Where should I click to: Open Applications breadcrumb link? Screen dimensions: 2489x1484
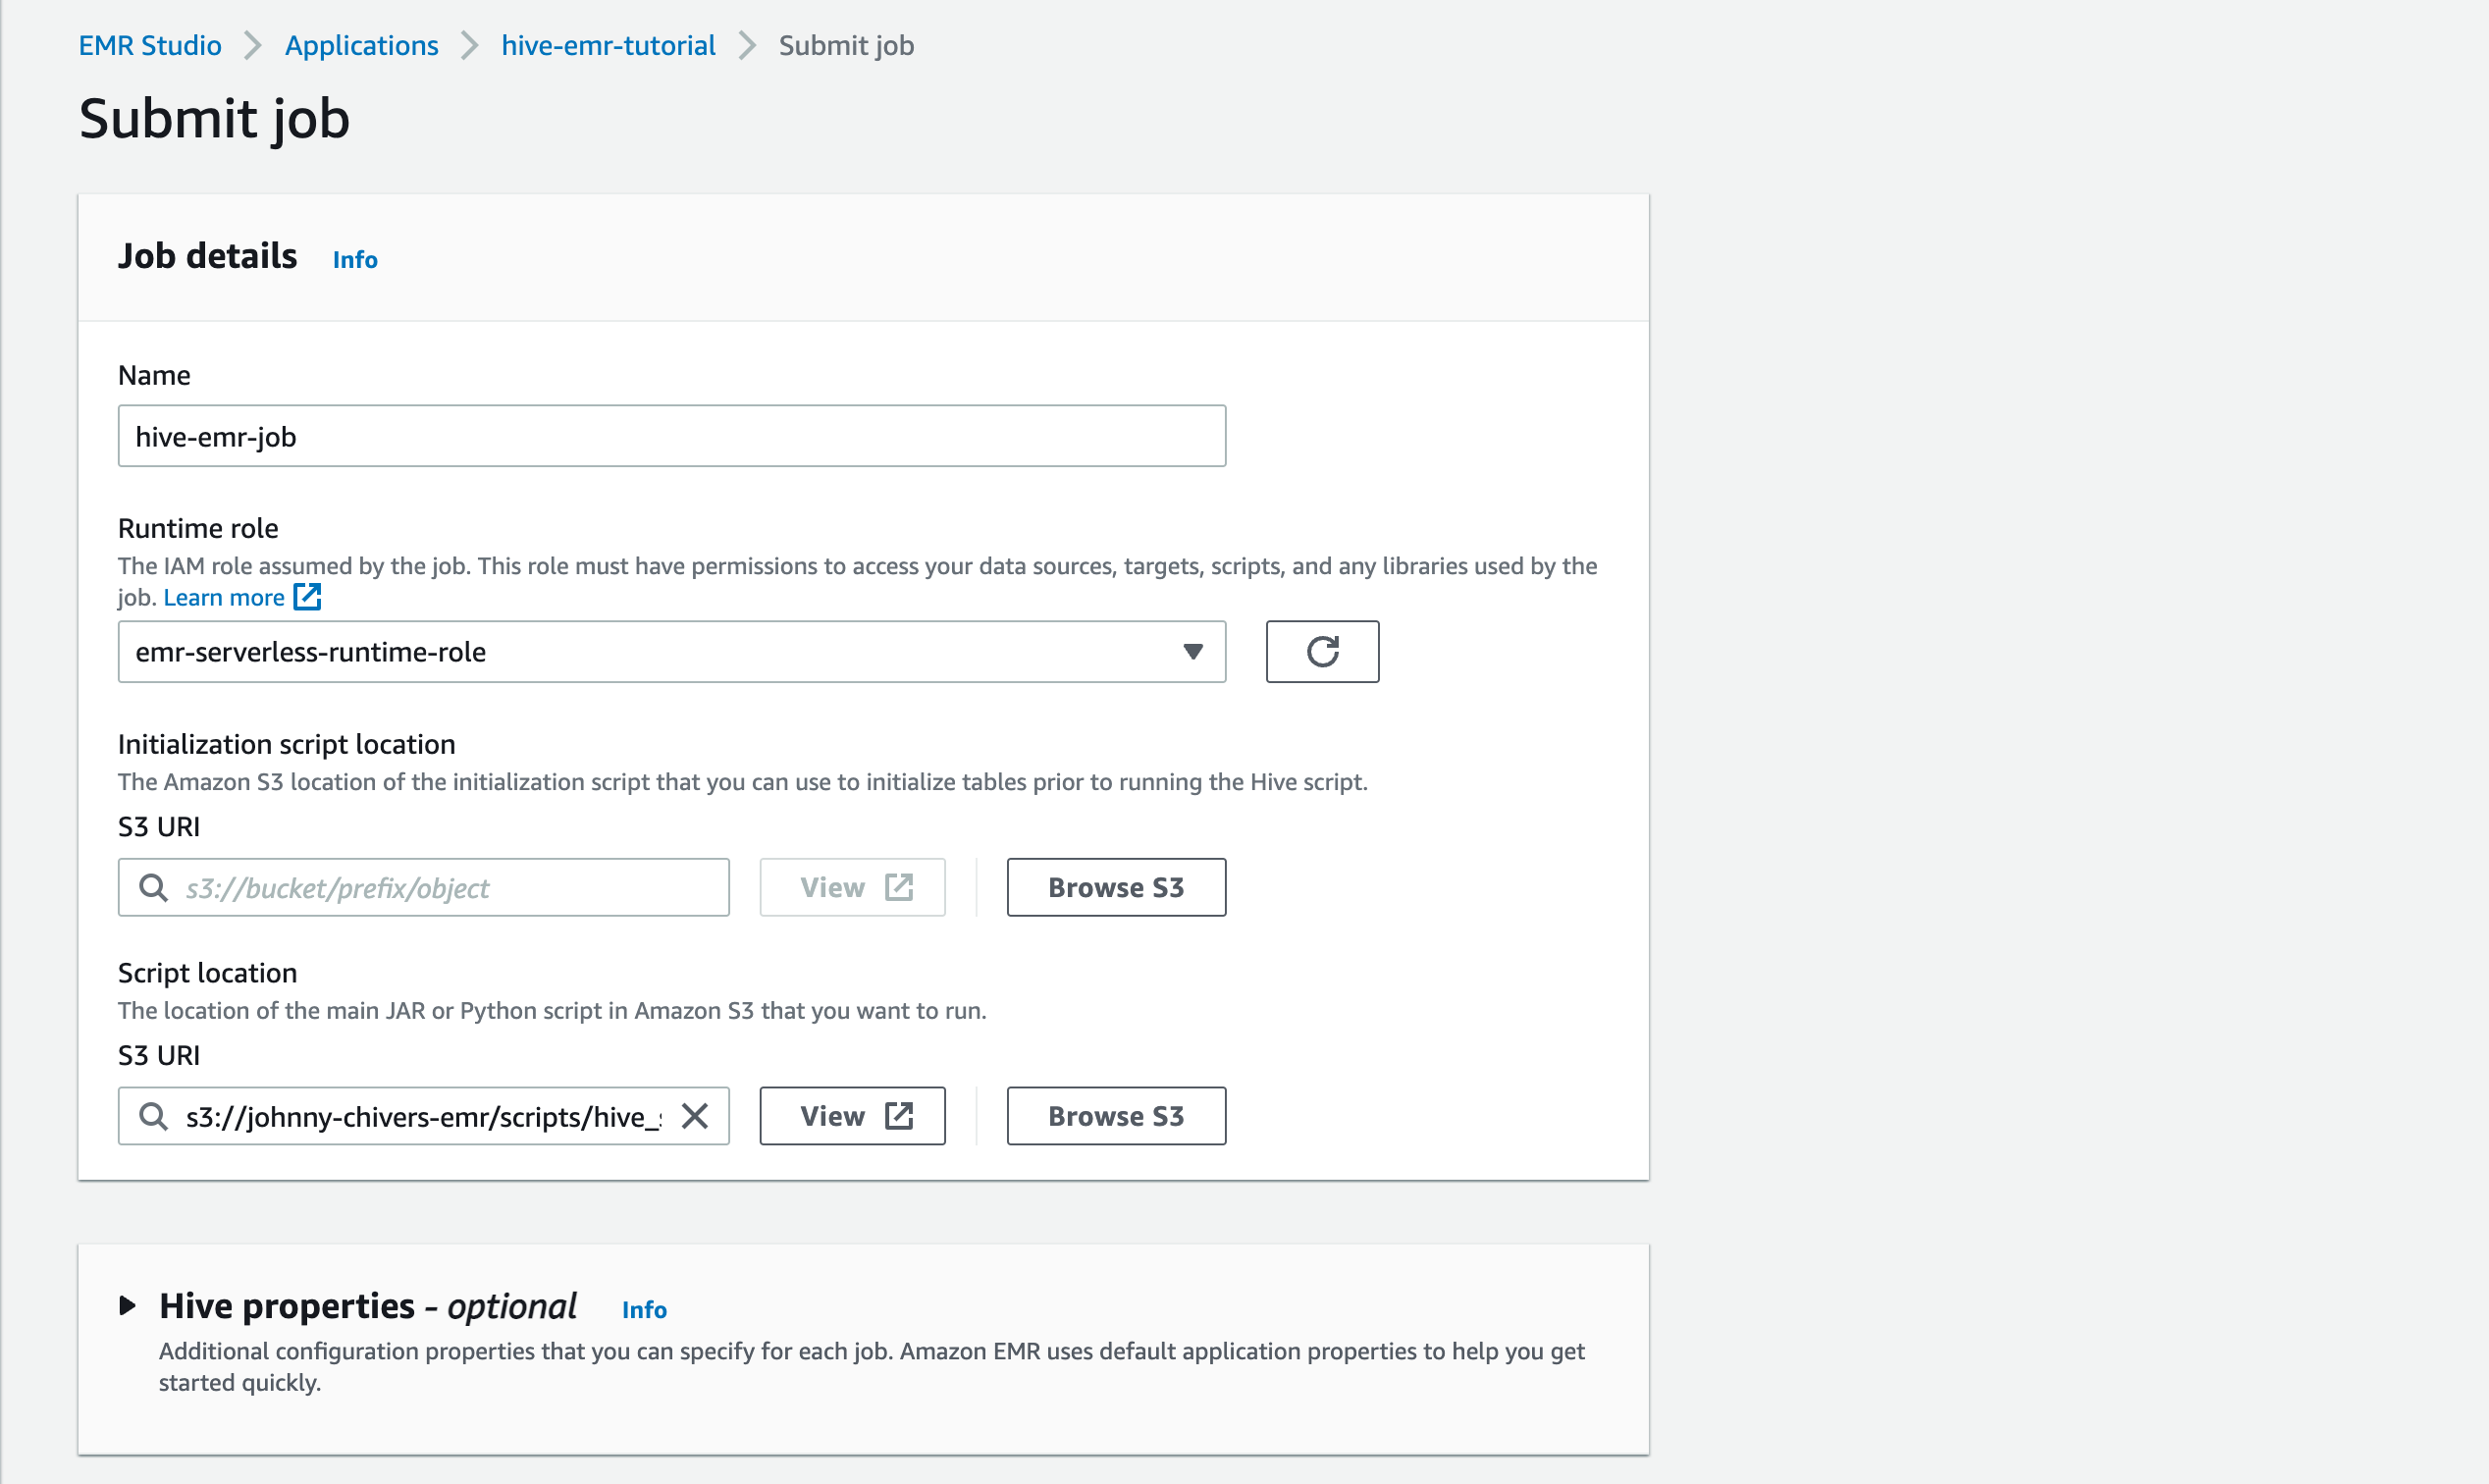[x=361, y=46]
